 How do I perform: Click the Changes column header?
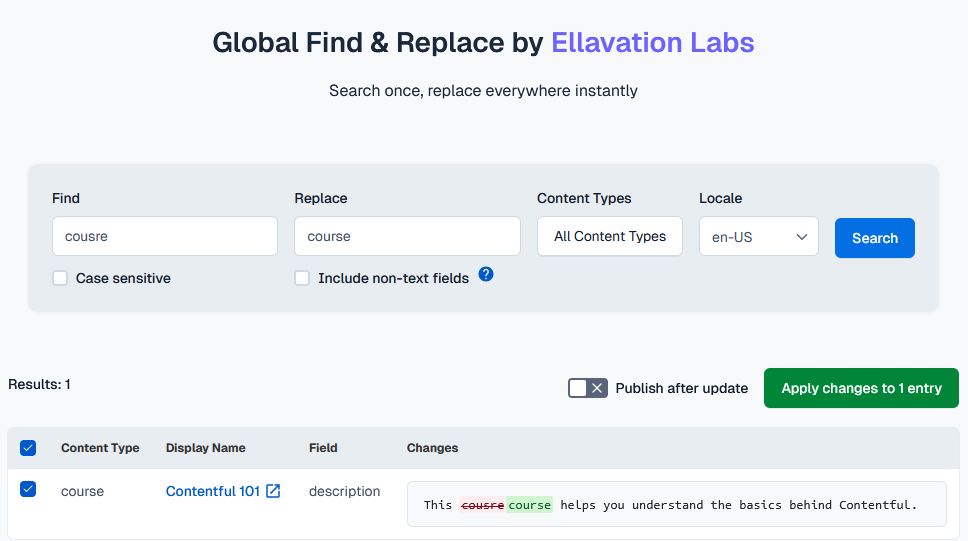432,448
